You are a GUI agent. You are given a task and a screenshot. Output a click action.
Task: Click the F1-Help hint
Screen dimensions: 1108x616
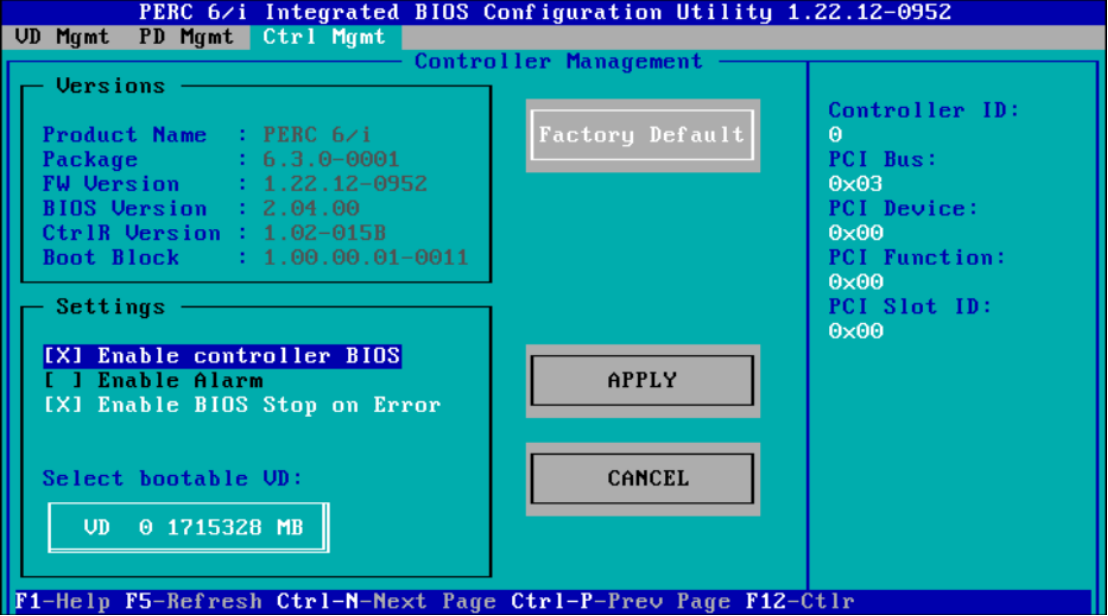coord(62,602)
